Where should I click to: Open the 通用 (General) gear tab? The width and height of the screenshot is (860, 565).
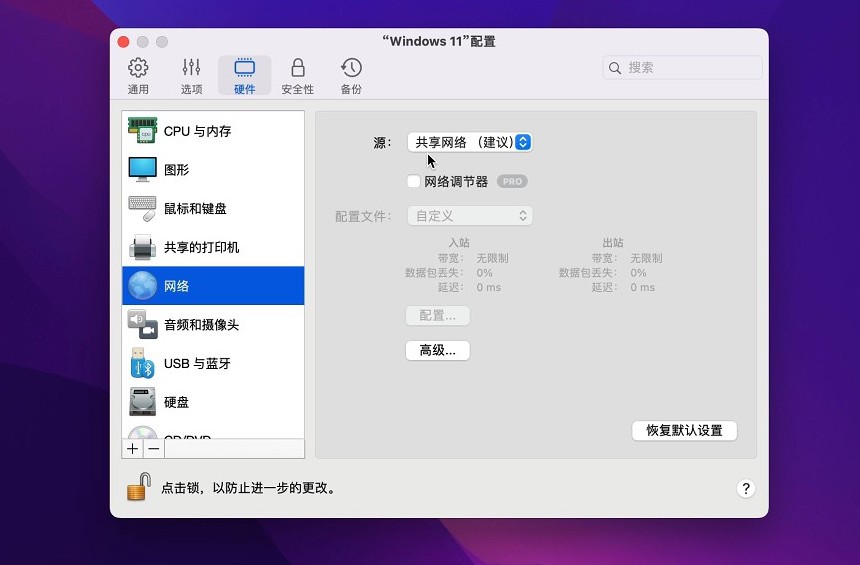pyautogui.click(x=138, y=76)
